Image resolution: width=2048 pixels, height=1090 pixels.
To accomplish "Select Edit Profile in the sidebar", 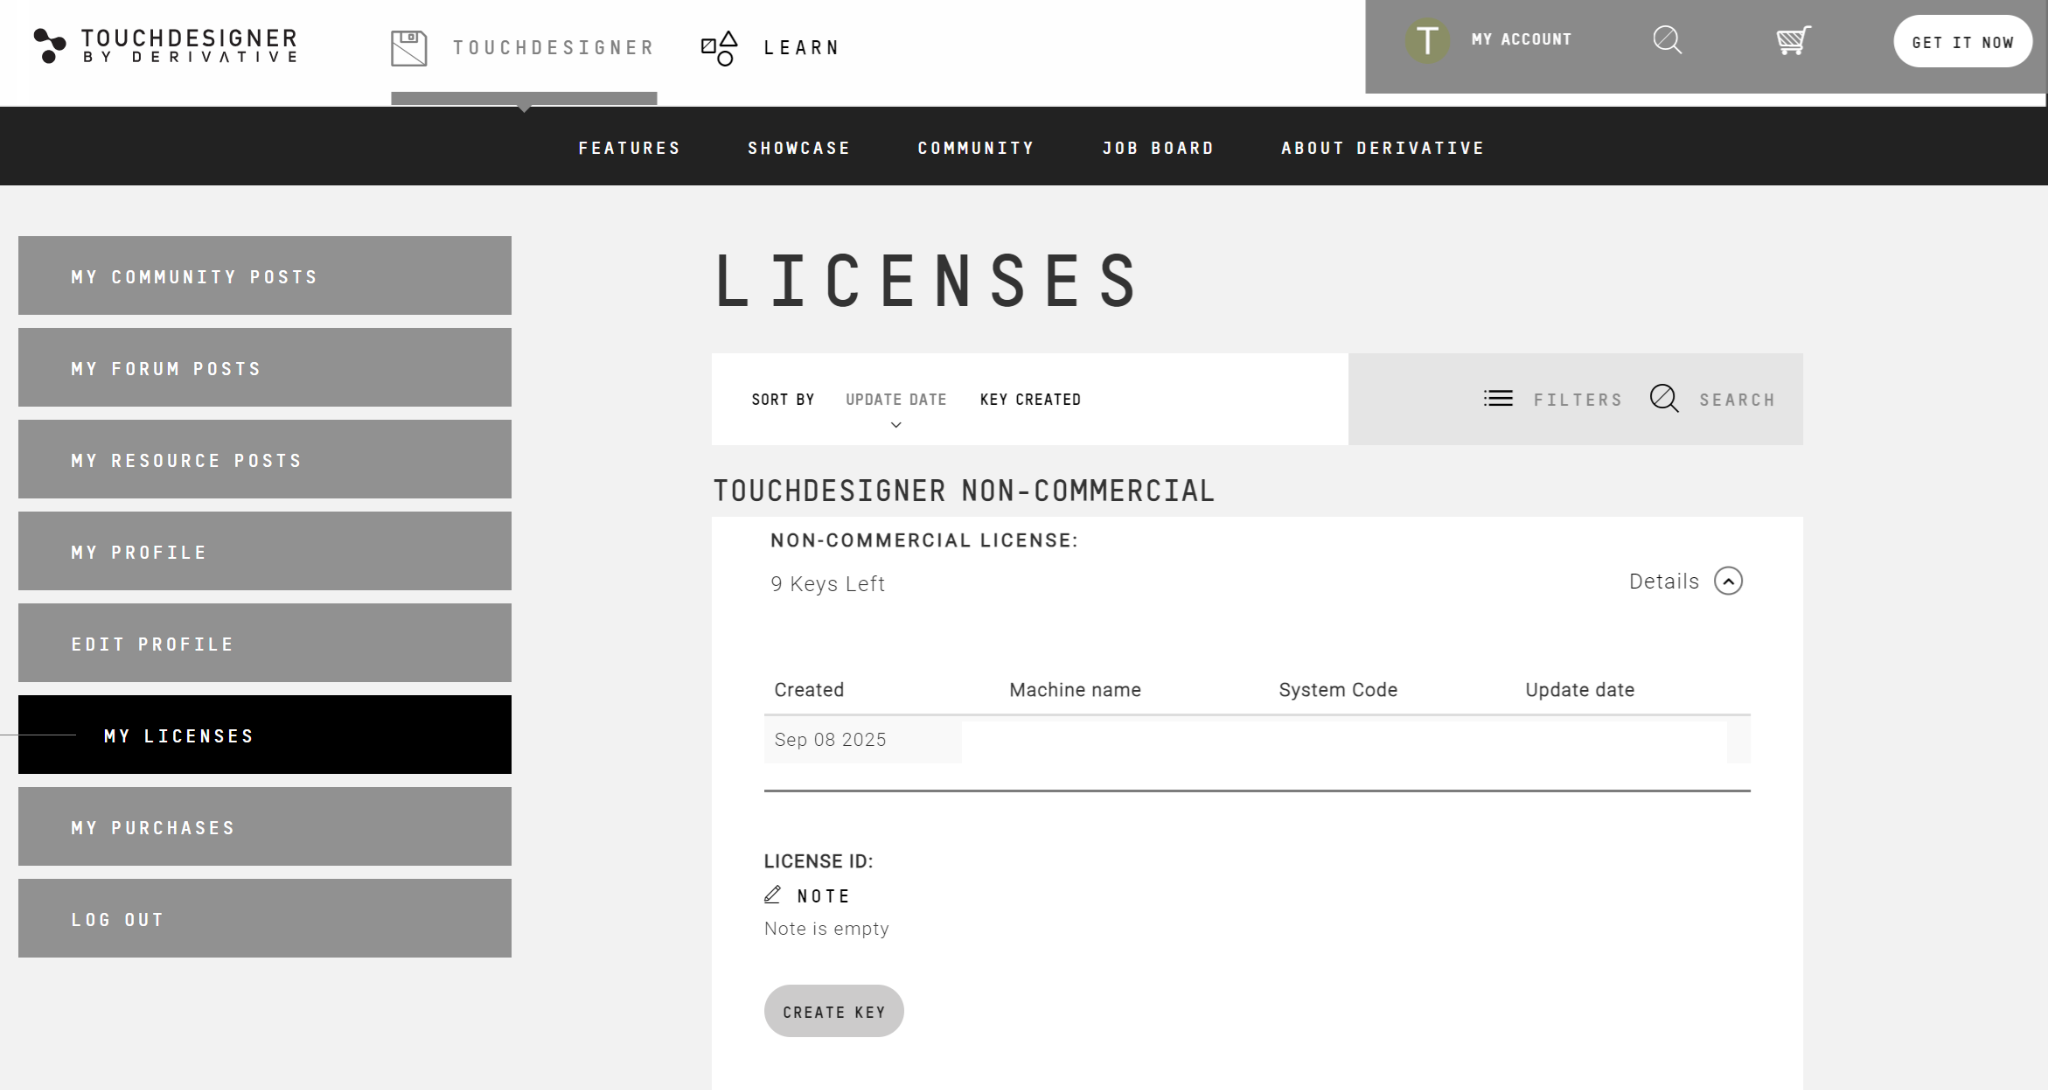I will coord(265,643).
